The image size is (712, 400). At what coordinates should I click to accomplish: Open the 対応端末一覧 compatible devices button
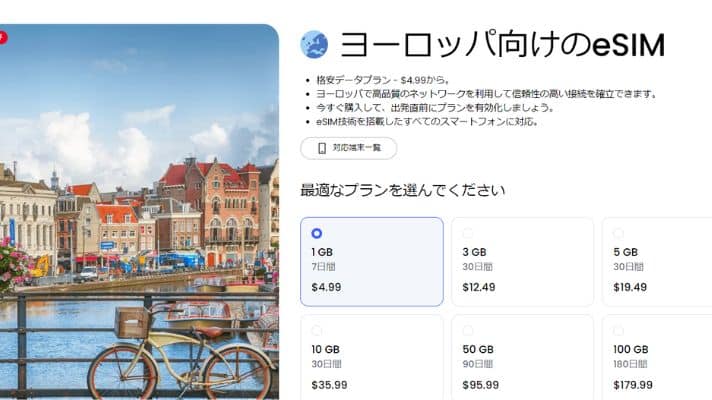pos(349,148)
